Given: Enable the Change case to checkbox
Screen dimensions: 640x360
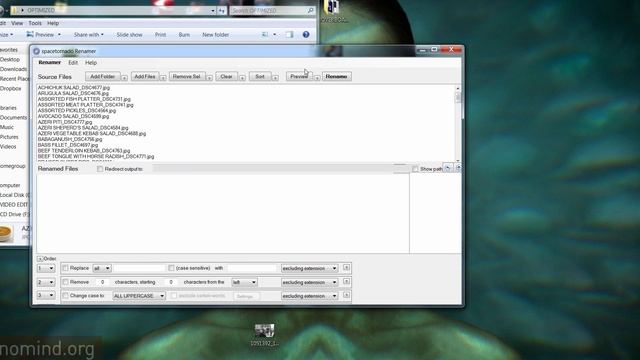Looking at the screenshot, I should [65, 296].
